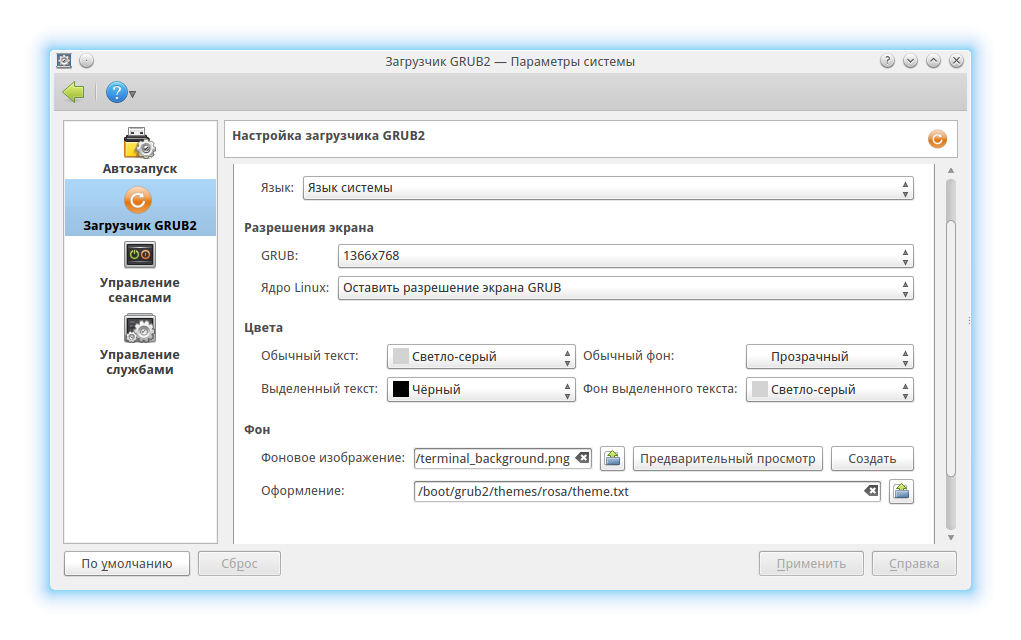Click the scrollbar down arrow

click(x=951, y=537)
